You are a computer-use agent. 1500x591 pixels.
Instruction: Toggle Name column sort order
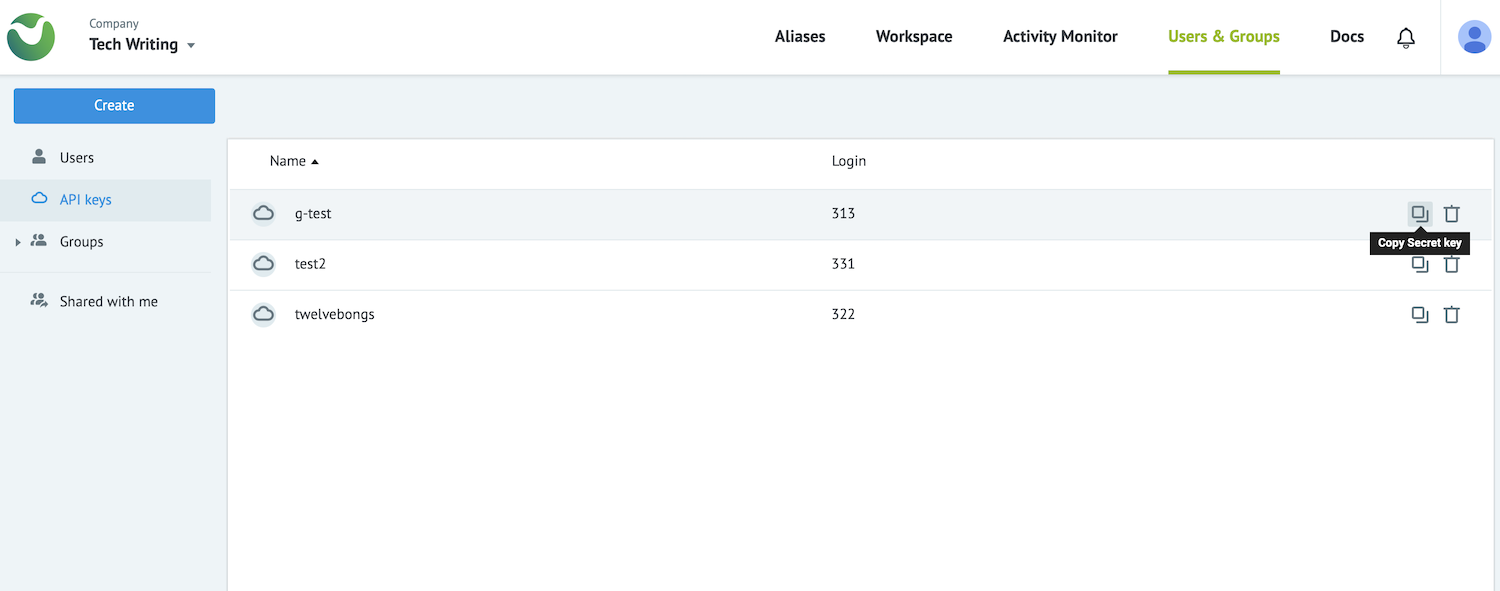[x=293, y=160]
